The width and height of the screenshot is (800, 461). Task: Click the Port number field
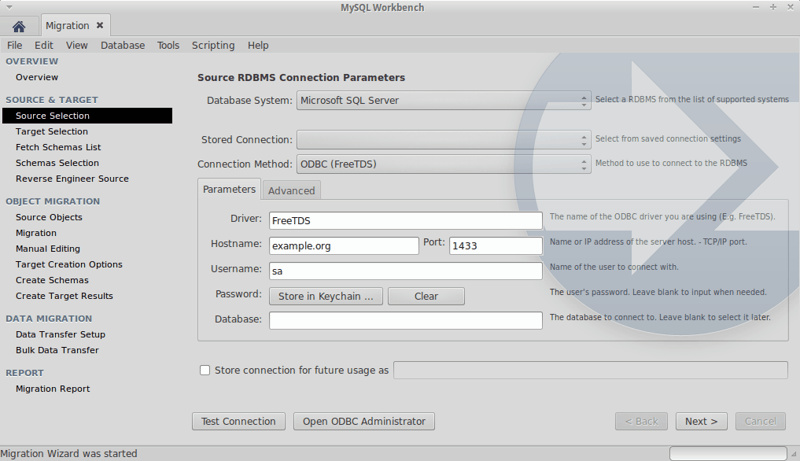(x=495, y=246)
